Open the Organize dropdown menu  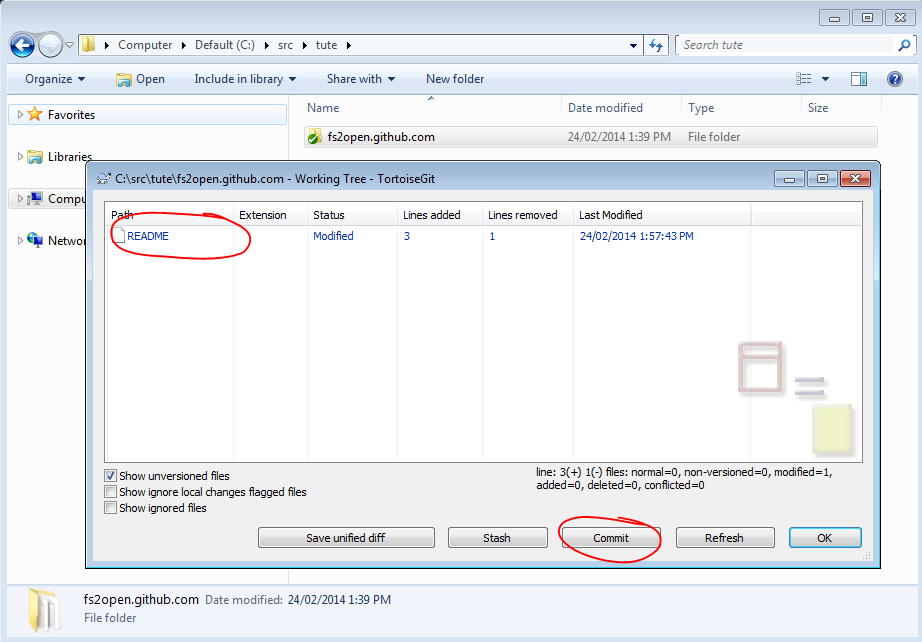point(55,79)
